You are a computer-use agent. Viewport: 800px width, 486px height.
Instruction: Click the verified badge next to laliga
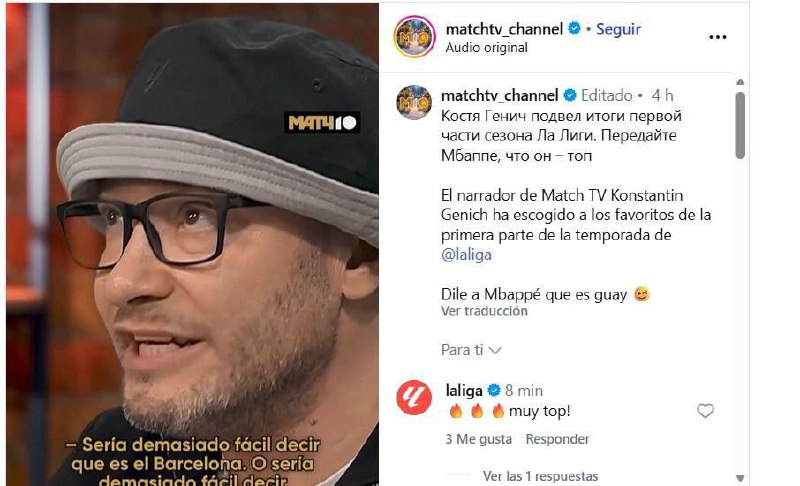click(x=494, y=391)
